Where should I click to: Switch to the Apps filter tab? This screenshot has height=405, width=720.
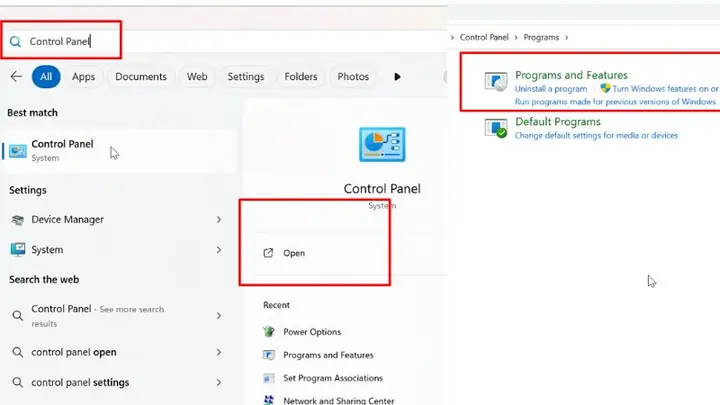[83, 77]
